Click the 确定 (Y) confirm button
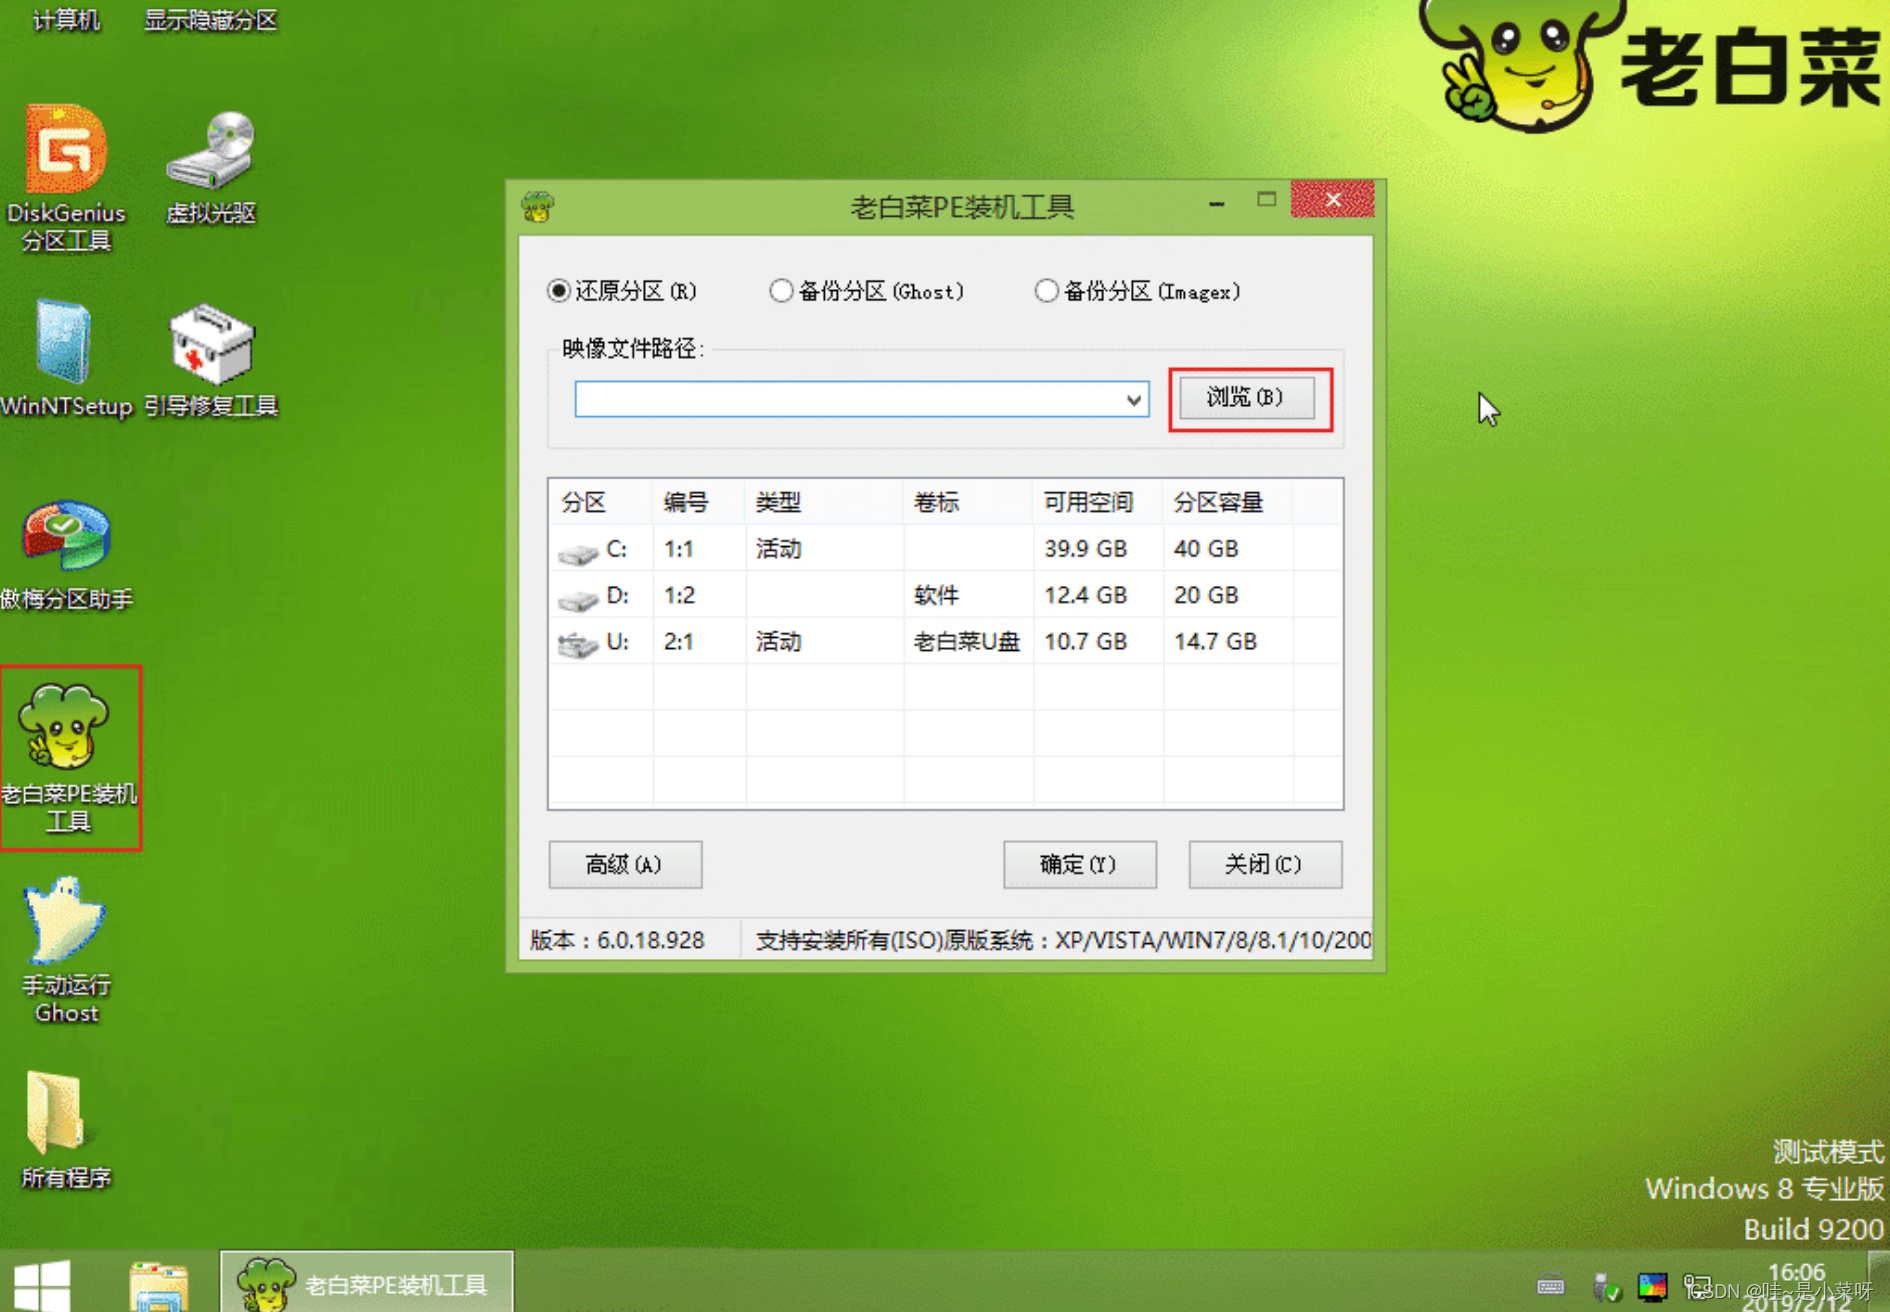1890x1312 pixels. (x=1079, y=865)
